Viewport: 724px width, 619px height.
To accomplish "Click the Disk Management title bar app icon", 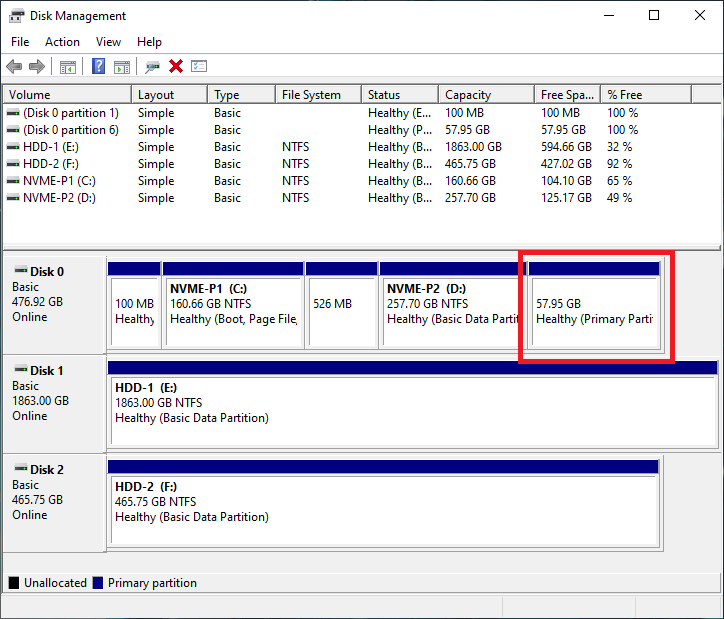I will click(x=16, y=16).
